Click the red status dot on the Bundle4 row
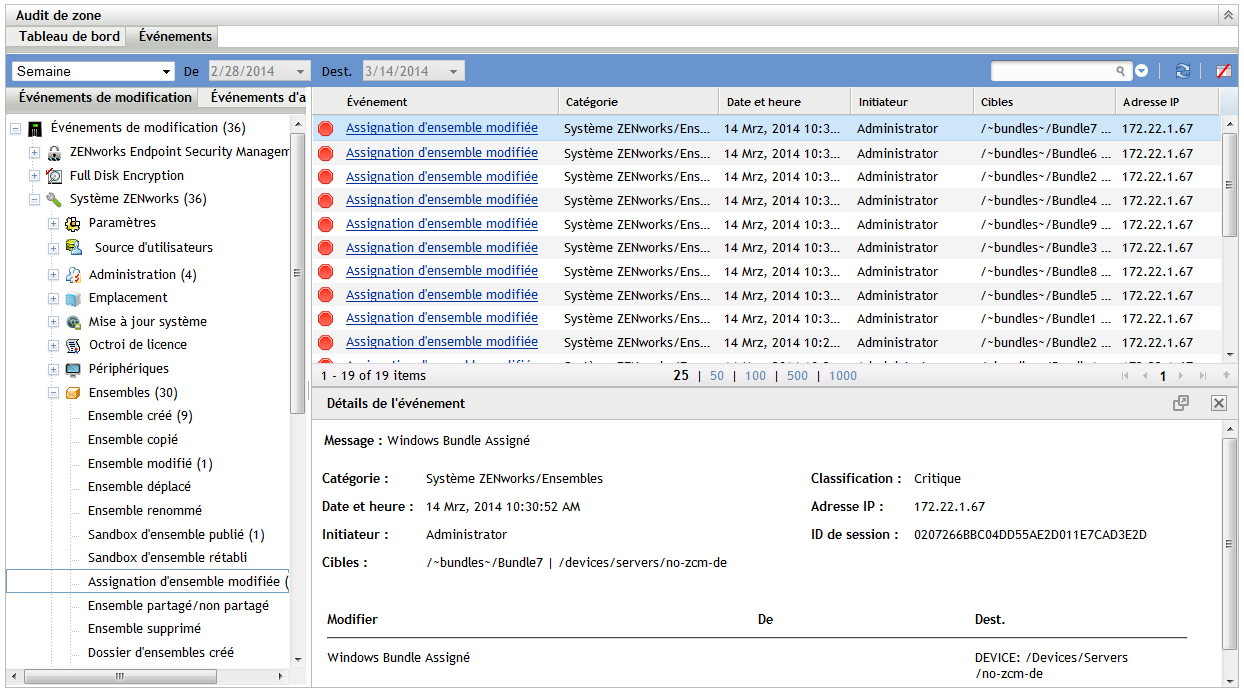The height and width of the screenshot is (694, 1244). coord(325,200)
